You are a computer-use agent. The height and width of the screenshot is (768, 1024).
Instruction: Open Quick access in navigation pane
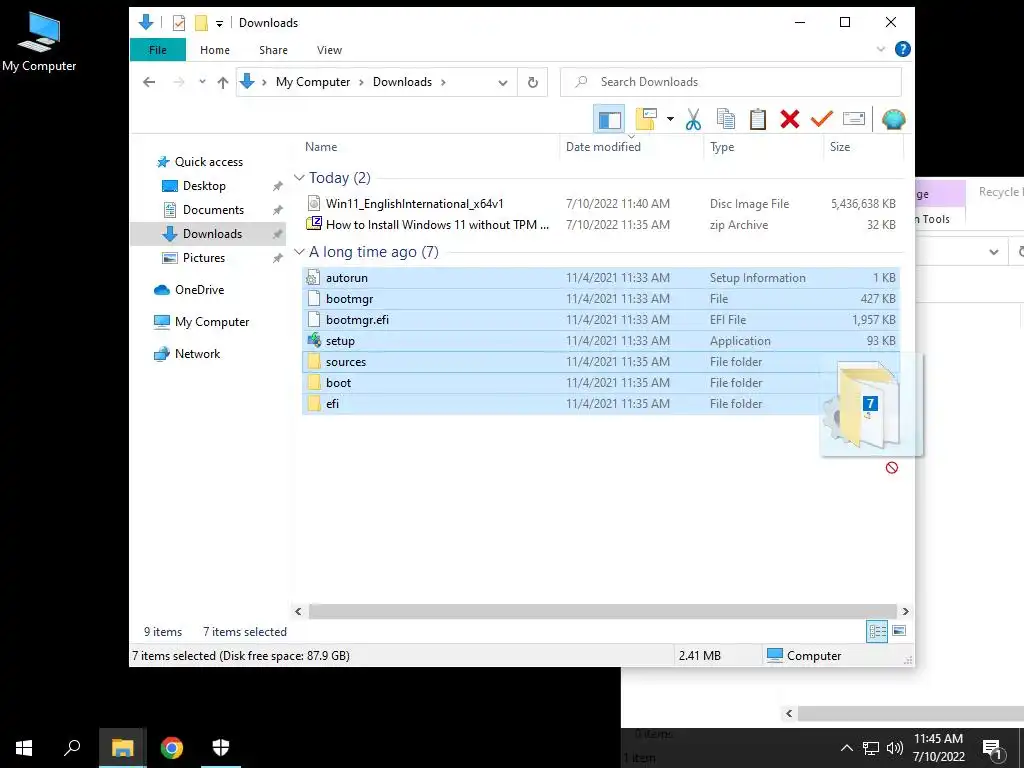click(x=208, y=161)
